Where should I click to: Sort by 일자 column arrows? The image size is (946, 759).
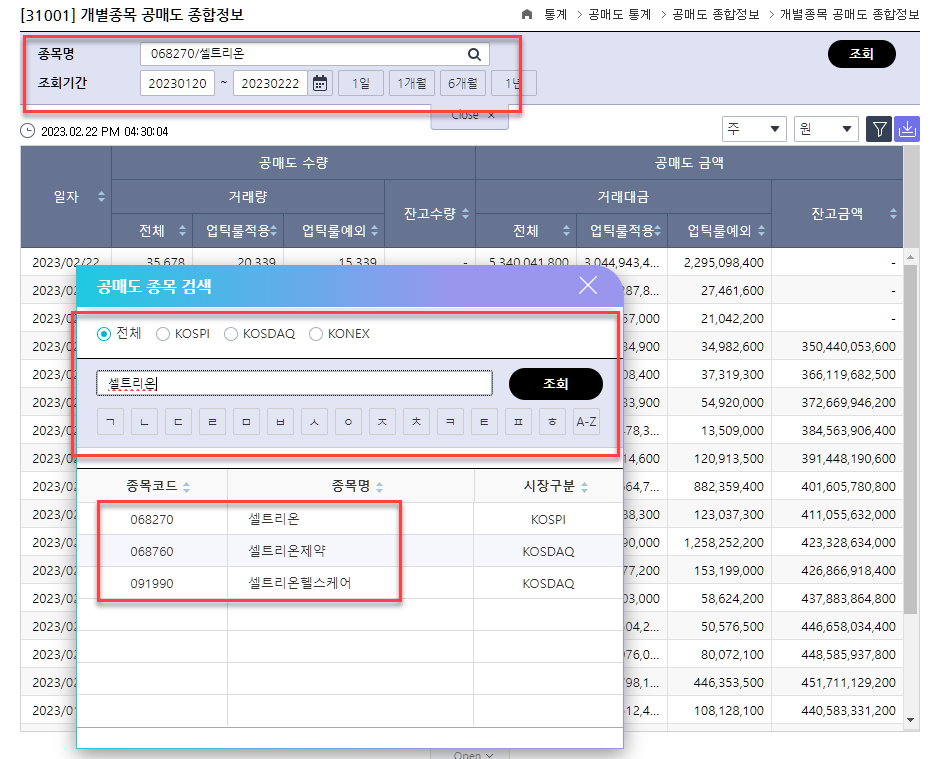point(101,197)
